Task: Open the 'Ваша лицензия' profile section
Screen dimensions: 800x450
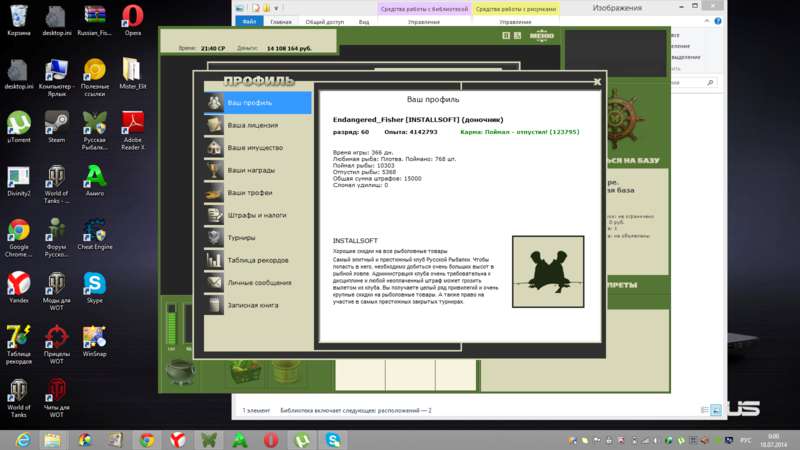Action: pos(258,125)
